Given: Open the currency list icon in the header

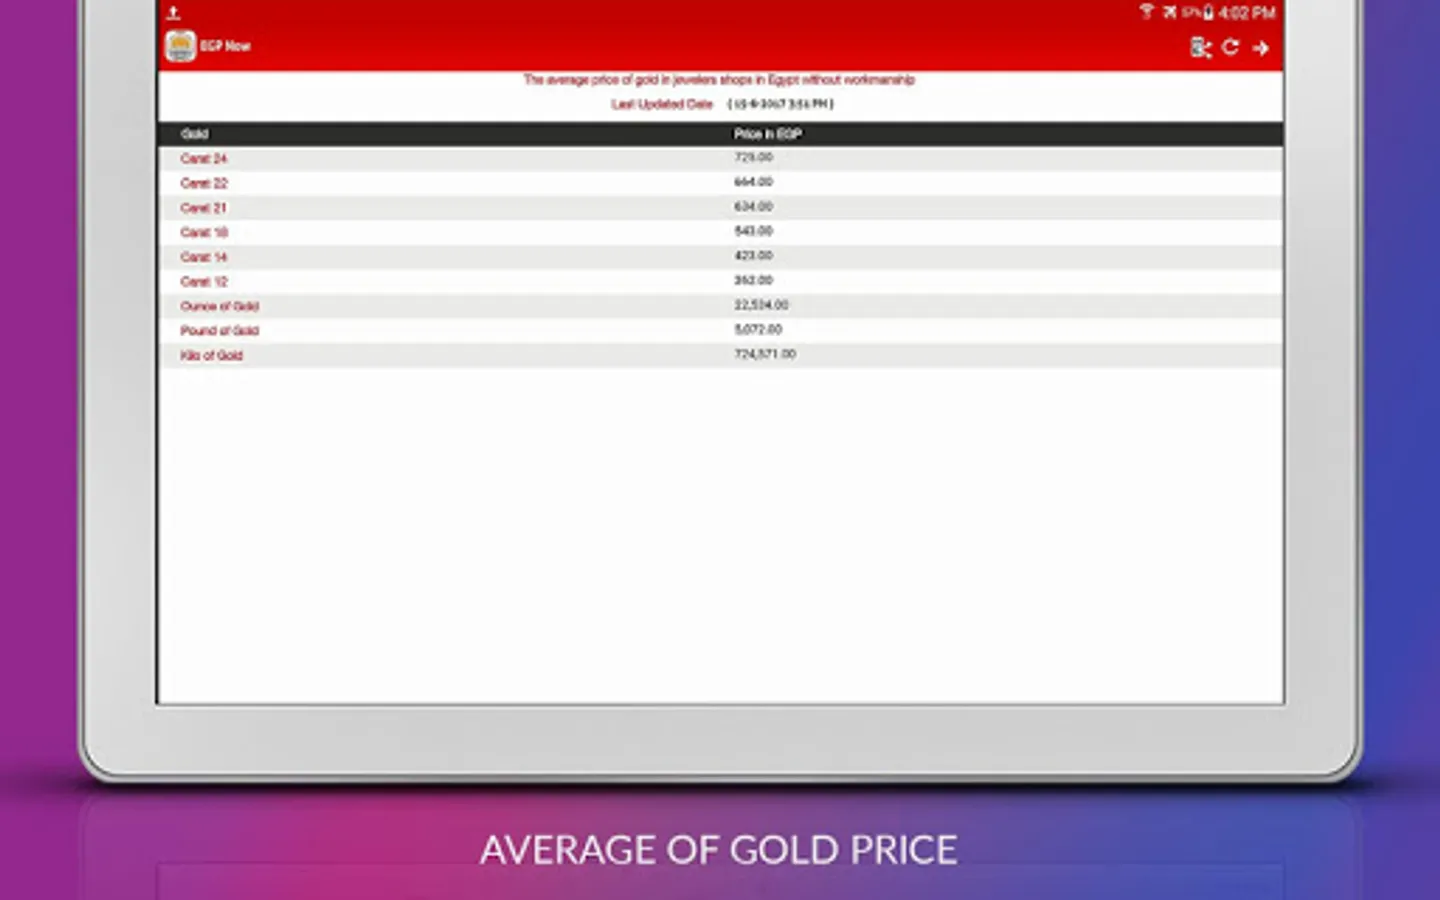Looking at the screenshot, I should pyautogui.click(x=1201, y=47).
